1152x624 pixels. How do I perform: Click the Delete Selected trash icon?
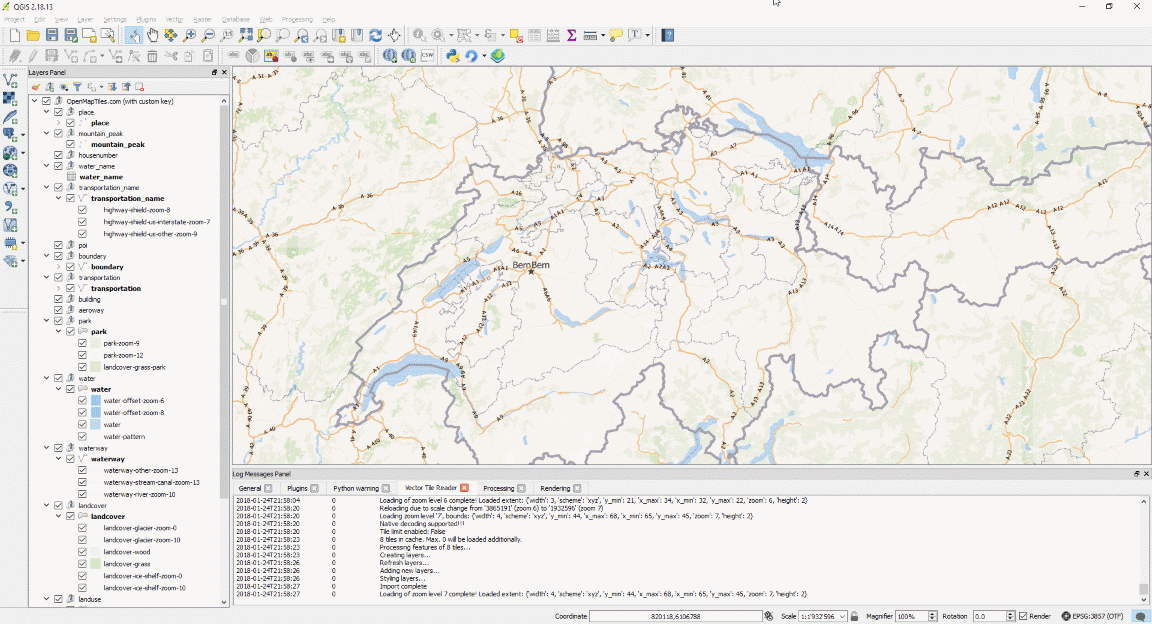pos(152,56)
